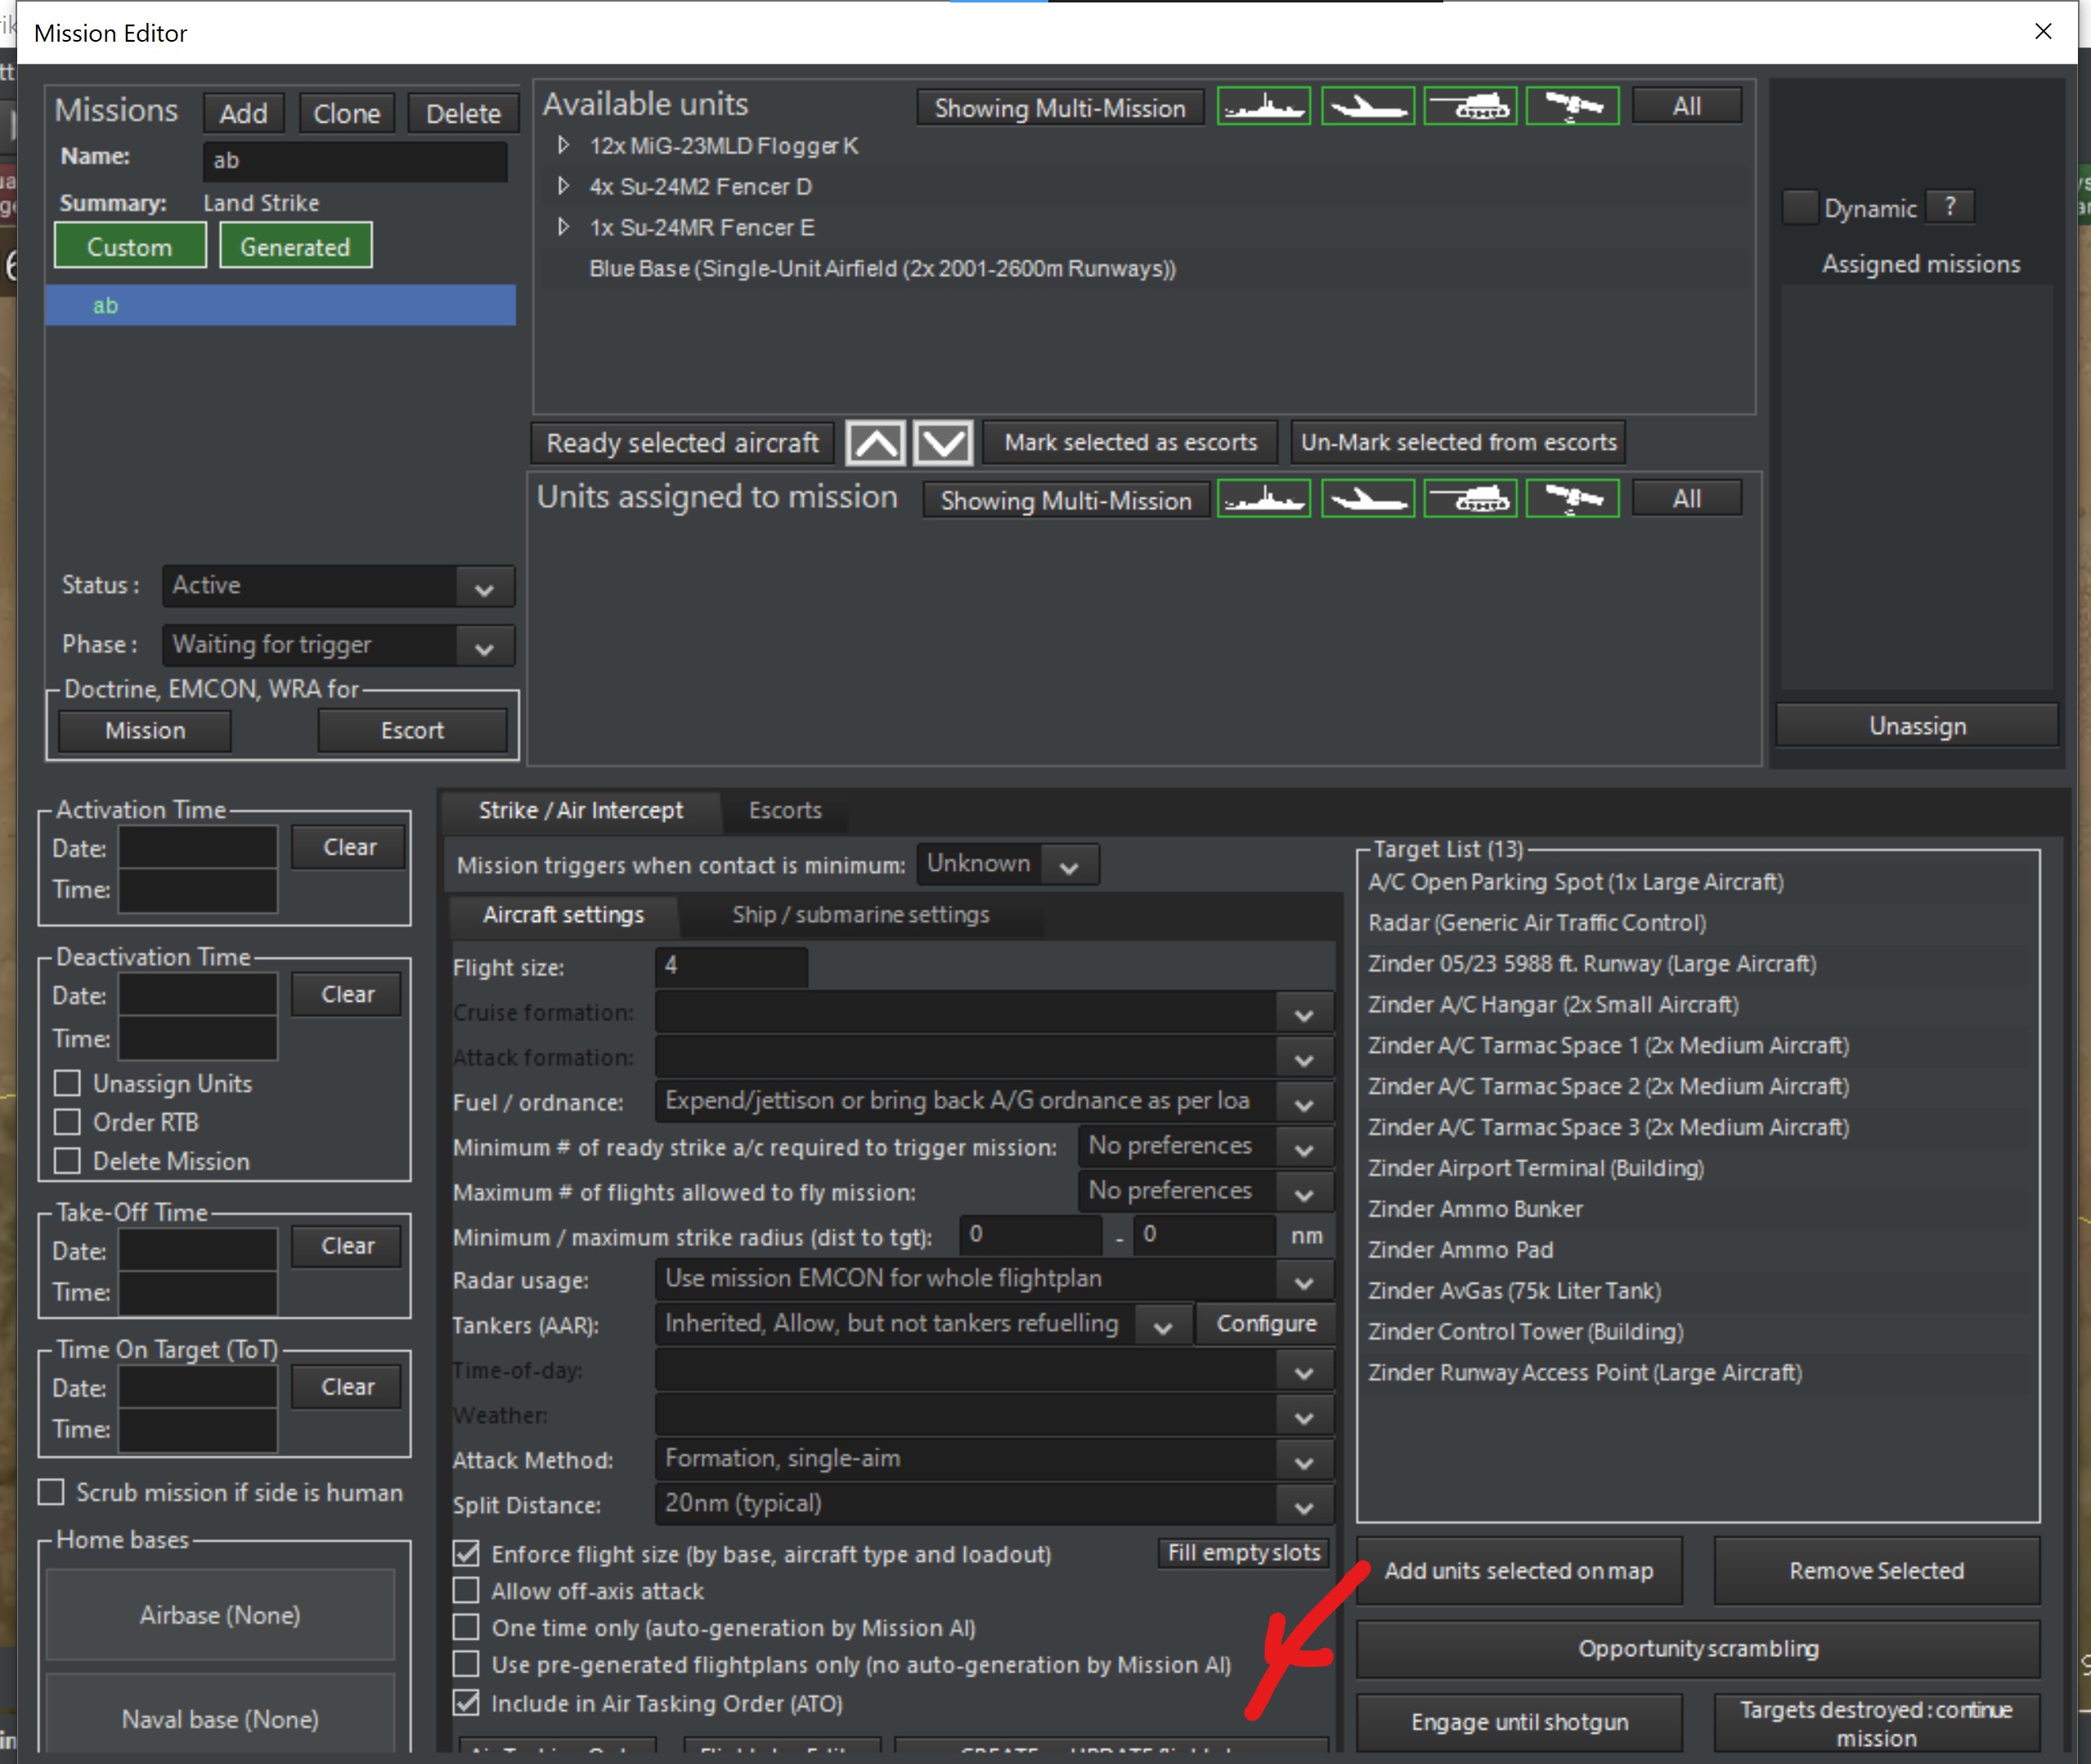Expand the 1x Su-24MR Fencer E group
The height and width of the screenshot is (1764, 2091).
coord(563,227)
